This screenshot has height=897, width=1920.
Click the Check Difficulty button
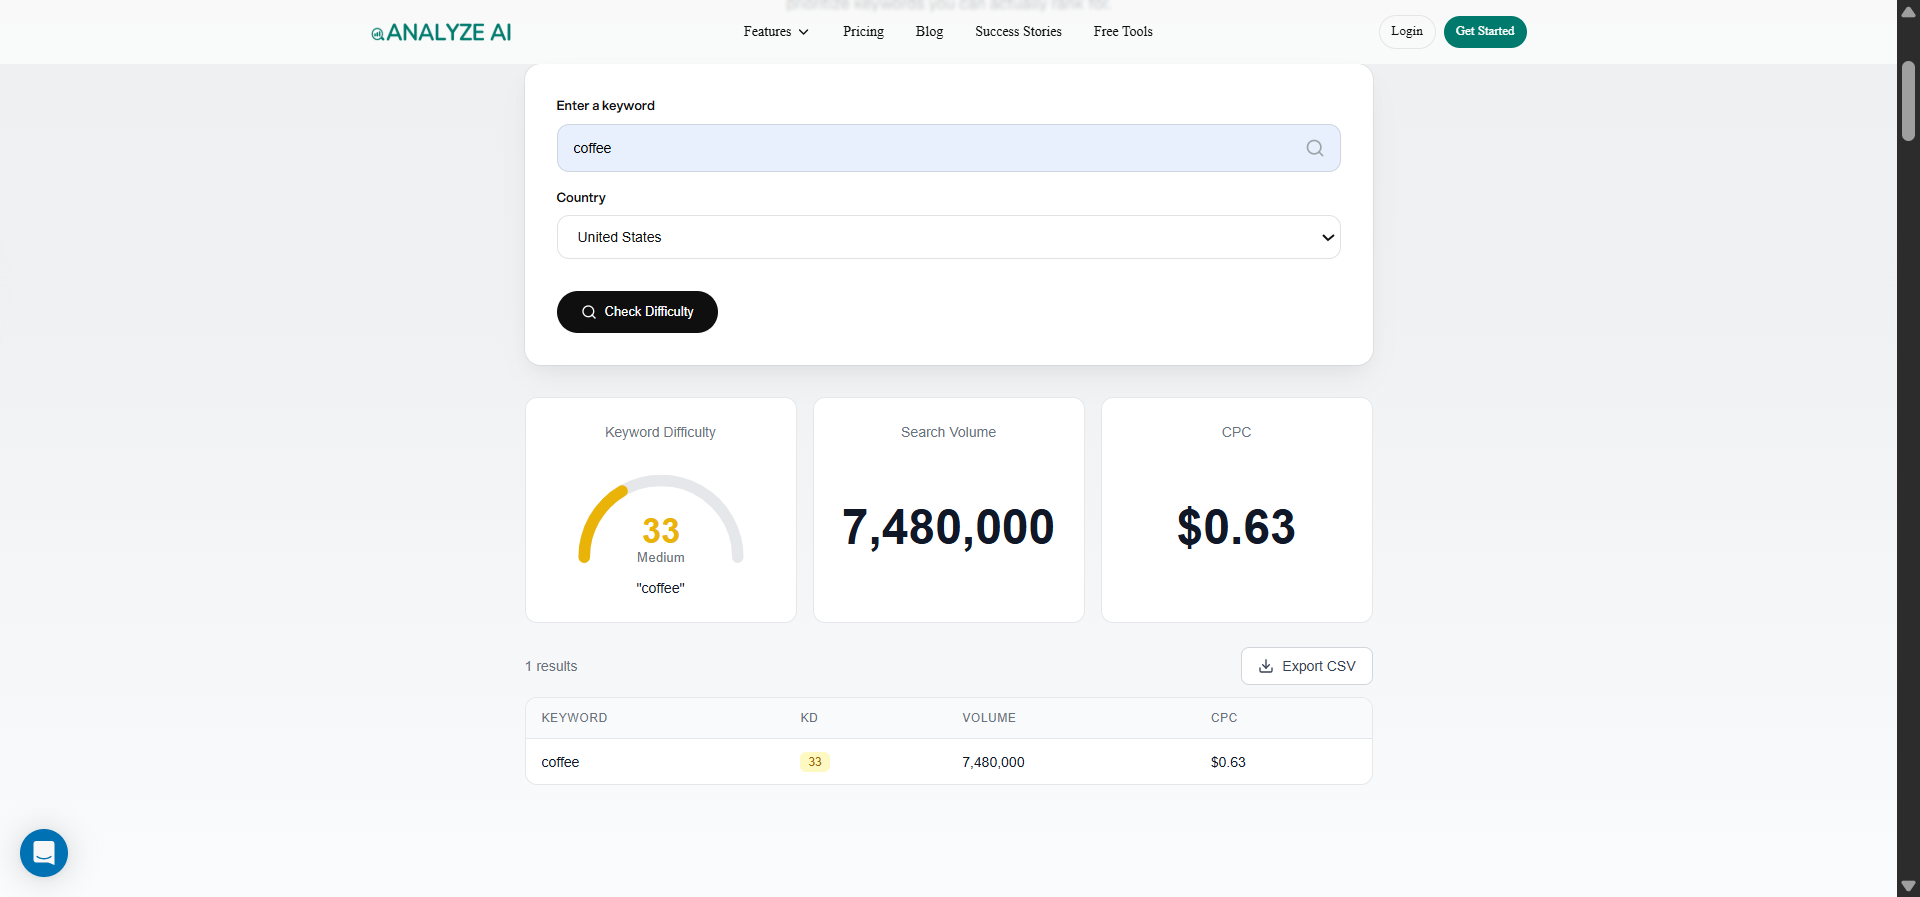pyautogui.click(x=637, y=312)
